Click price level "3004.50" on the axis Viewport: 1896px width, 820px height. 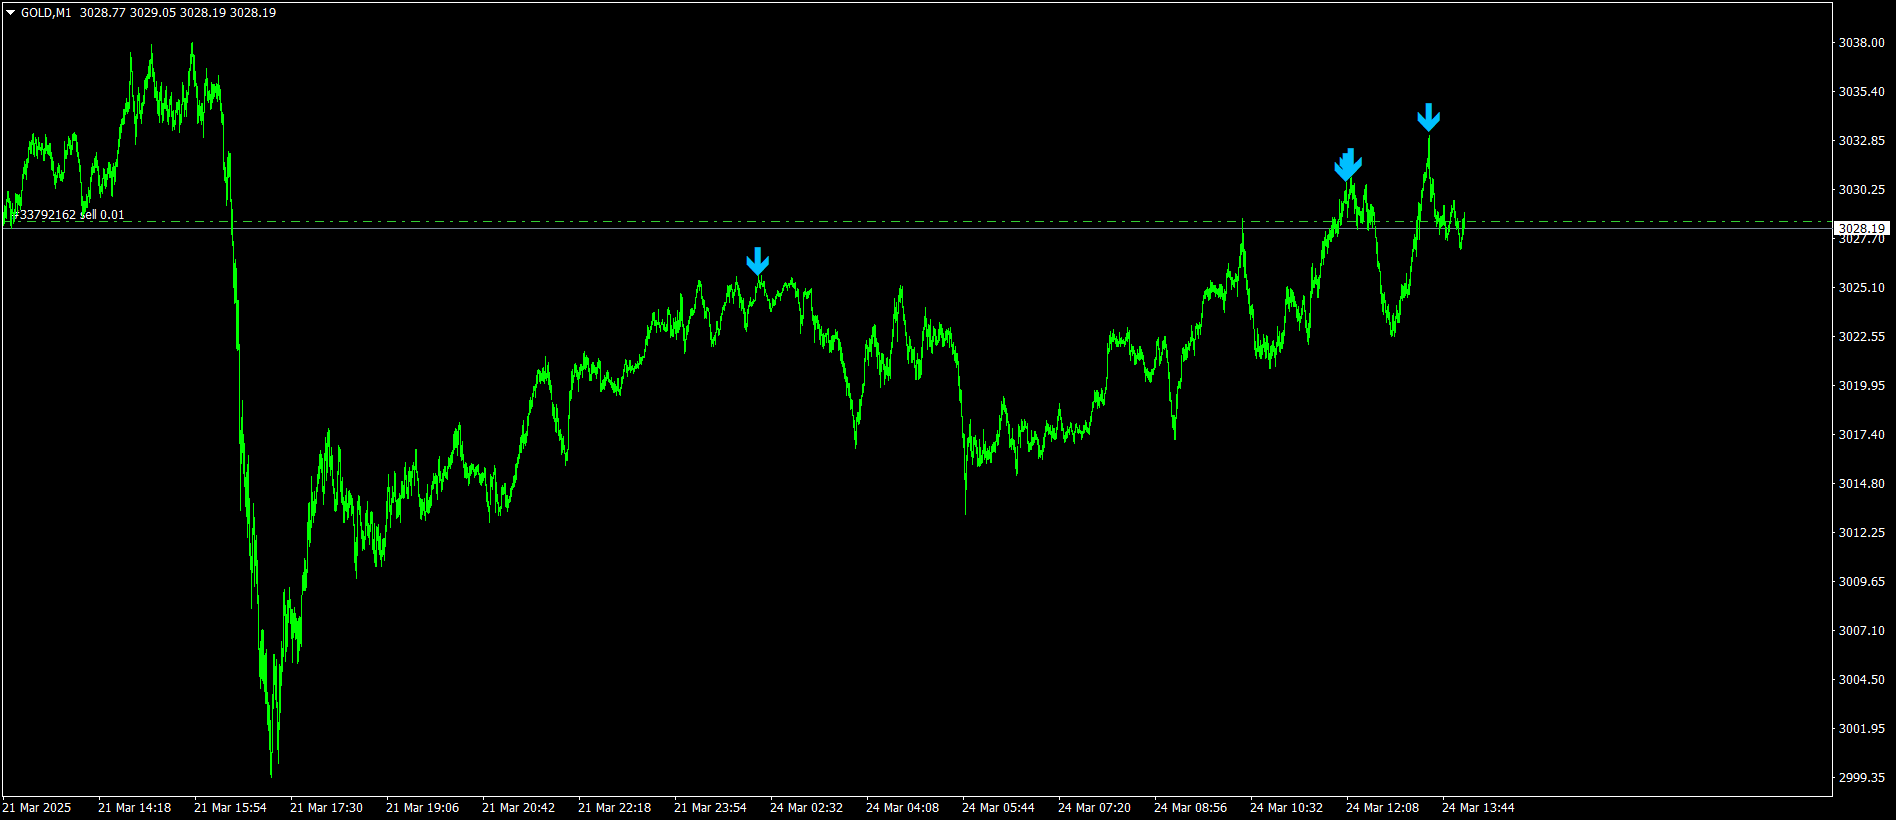click(x=1862, y=680)
